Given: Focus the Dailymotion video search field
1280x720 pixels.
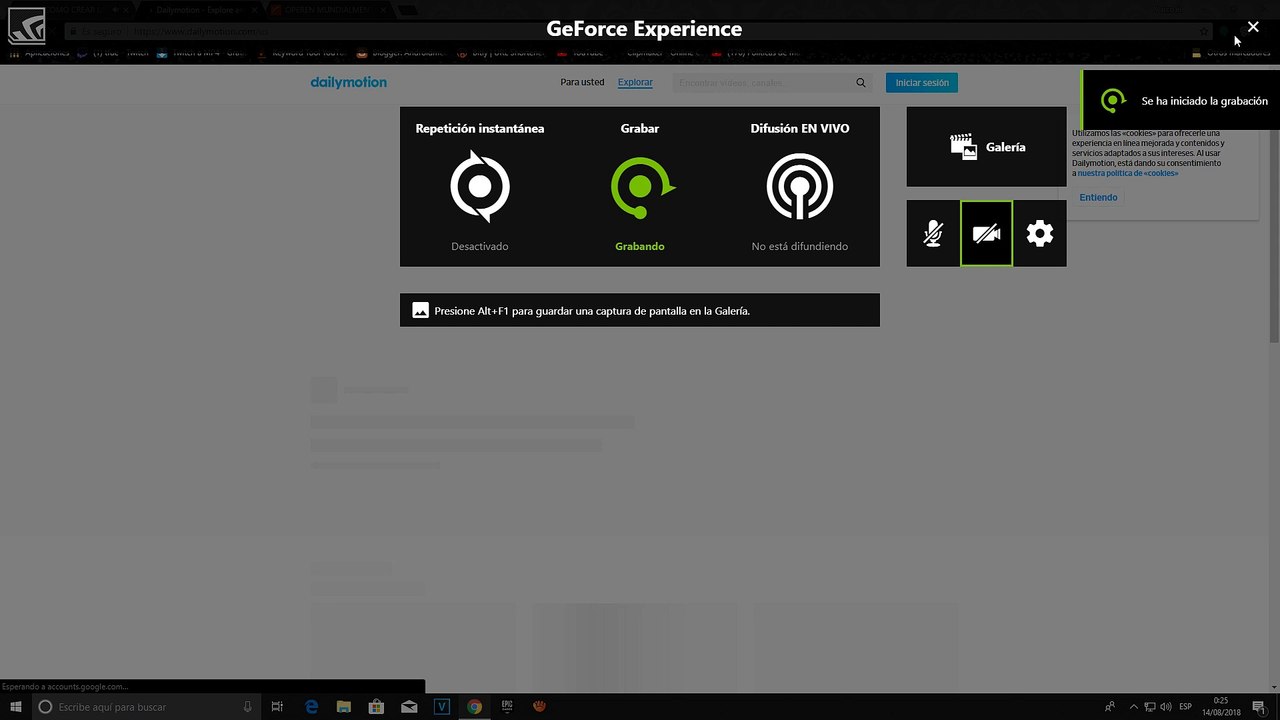Looking at the screenshot, I should 762,82.
